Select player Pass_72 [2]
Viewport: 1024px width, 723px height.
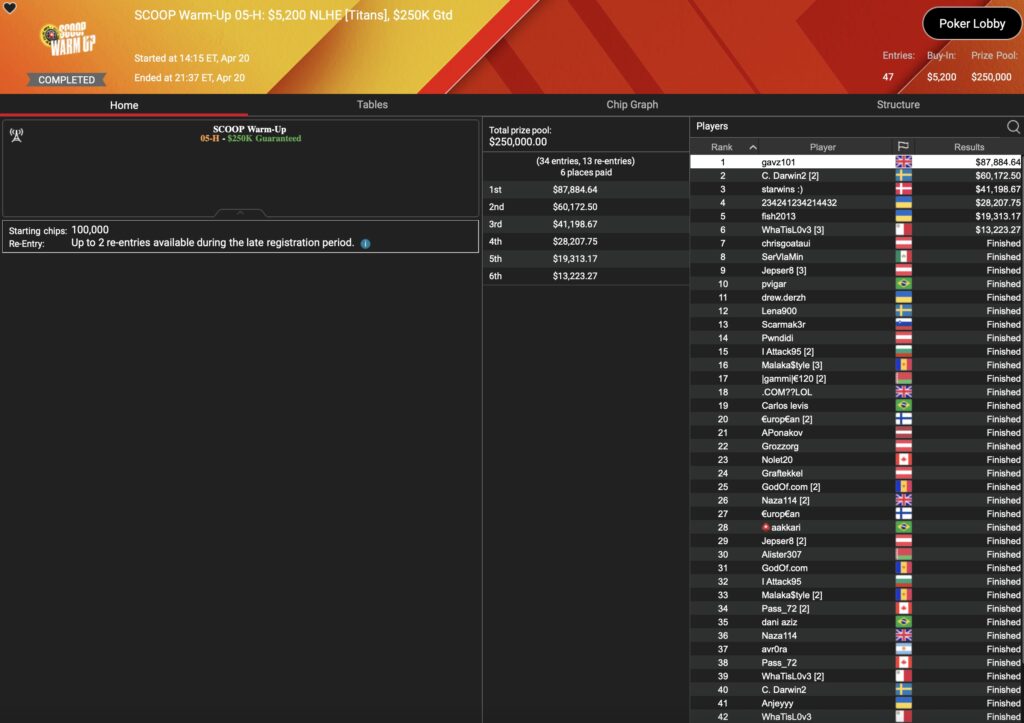856,609
